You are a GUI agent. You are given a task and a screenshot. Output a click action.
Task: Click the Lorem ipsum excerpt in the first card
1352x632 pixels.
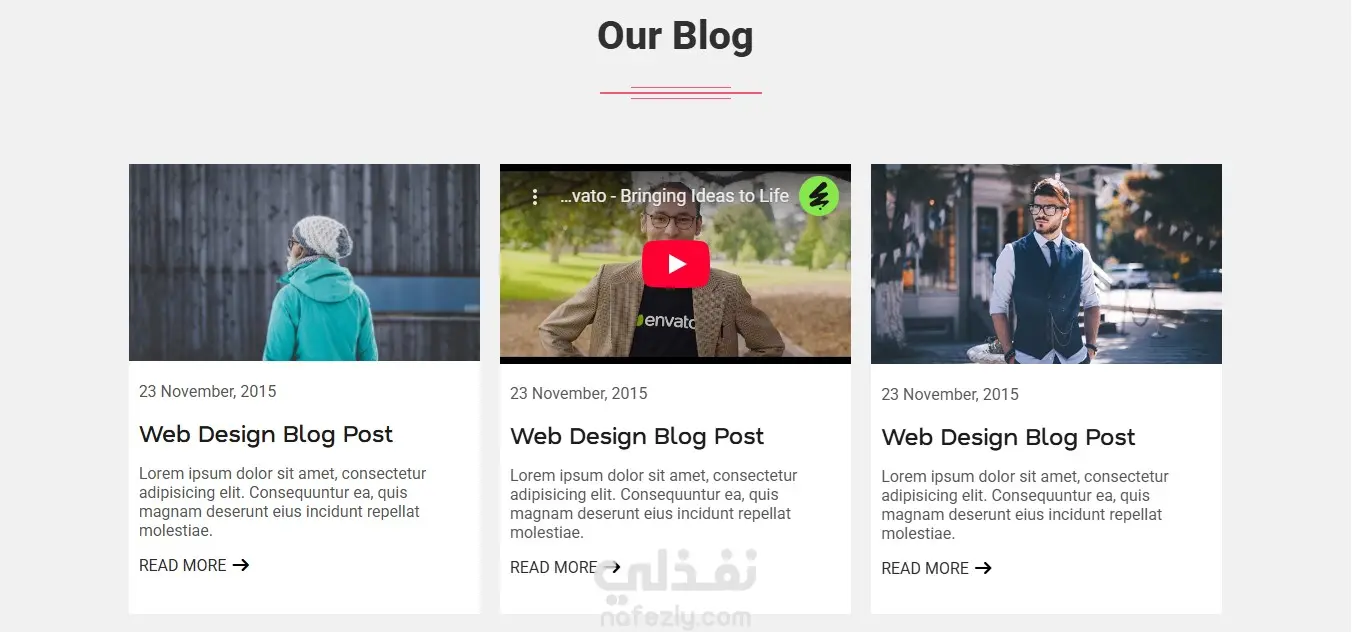click(283, 502)
